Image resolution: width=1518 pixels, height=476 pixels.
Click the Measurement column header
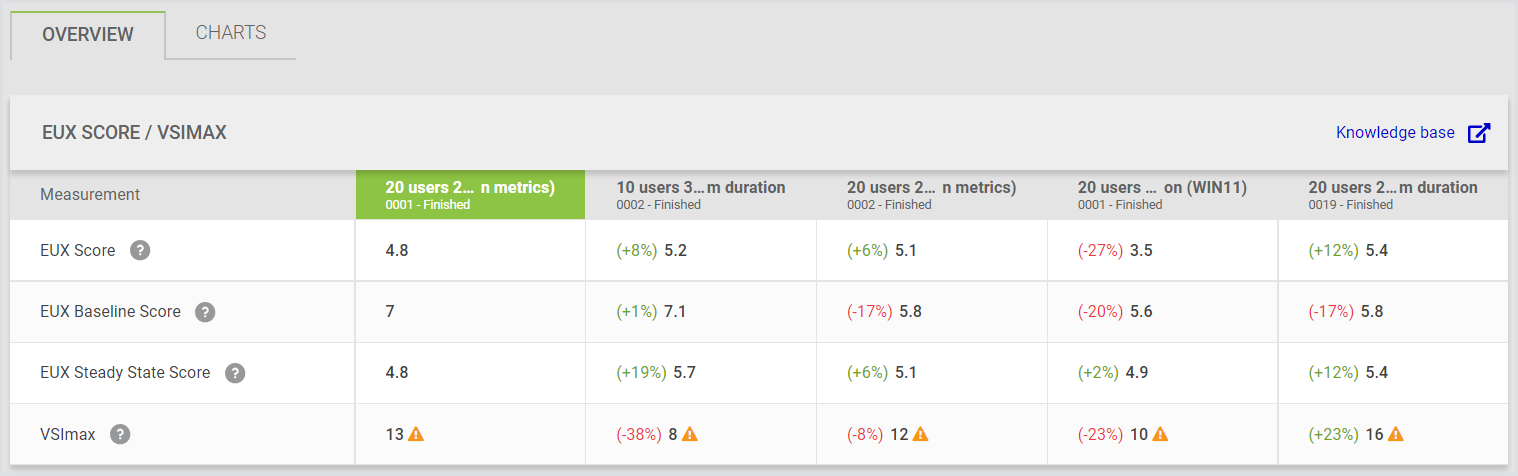click(90, 194)
